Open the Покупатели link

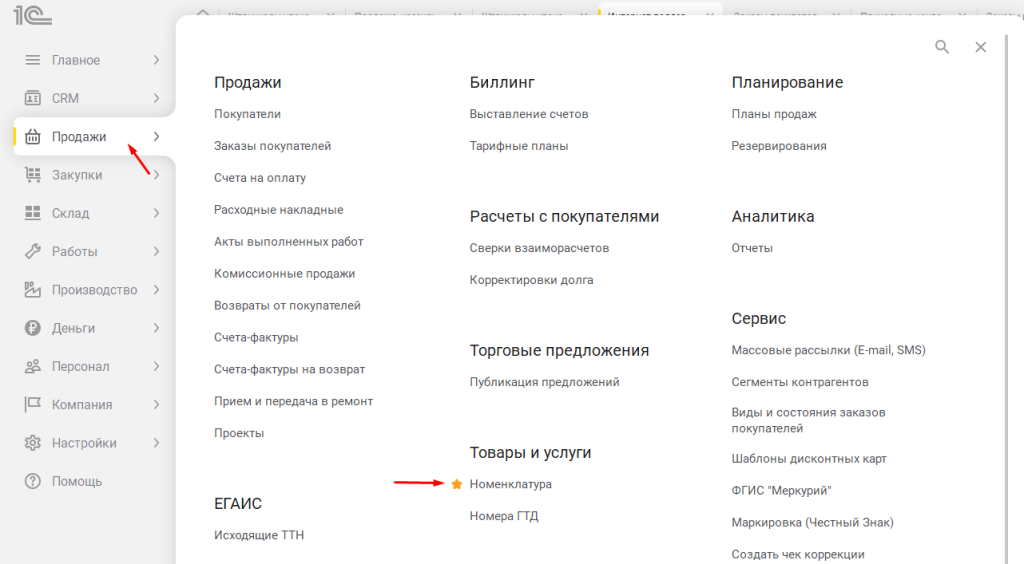[248, 114]
